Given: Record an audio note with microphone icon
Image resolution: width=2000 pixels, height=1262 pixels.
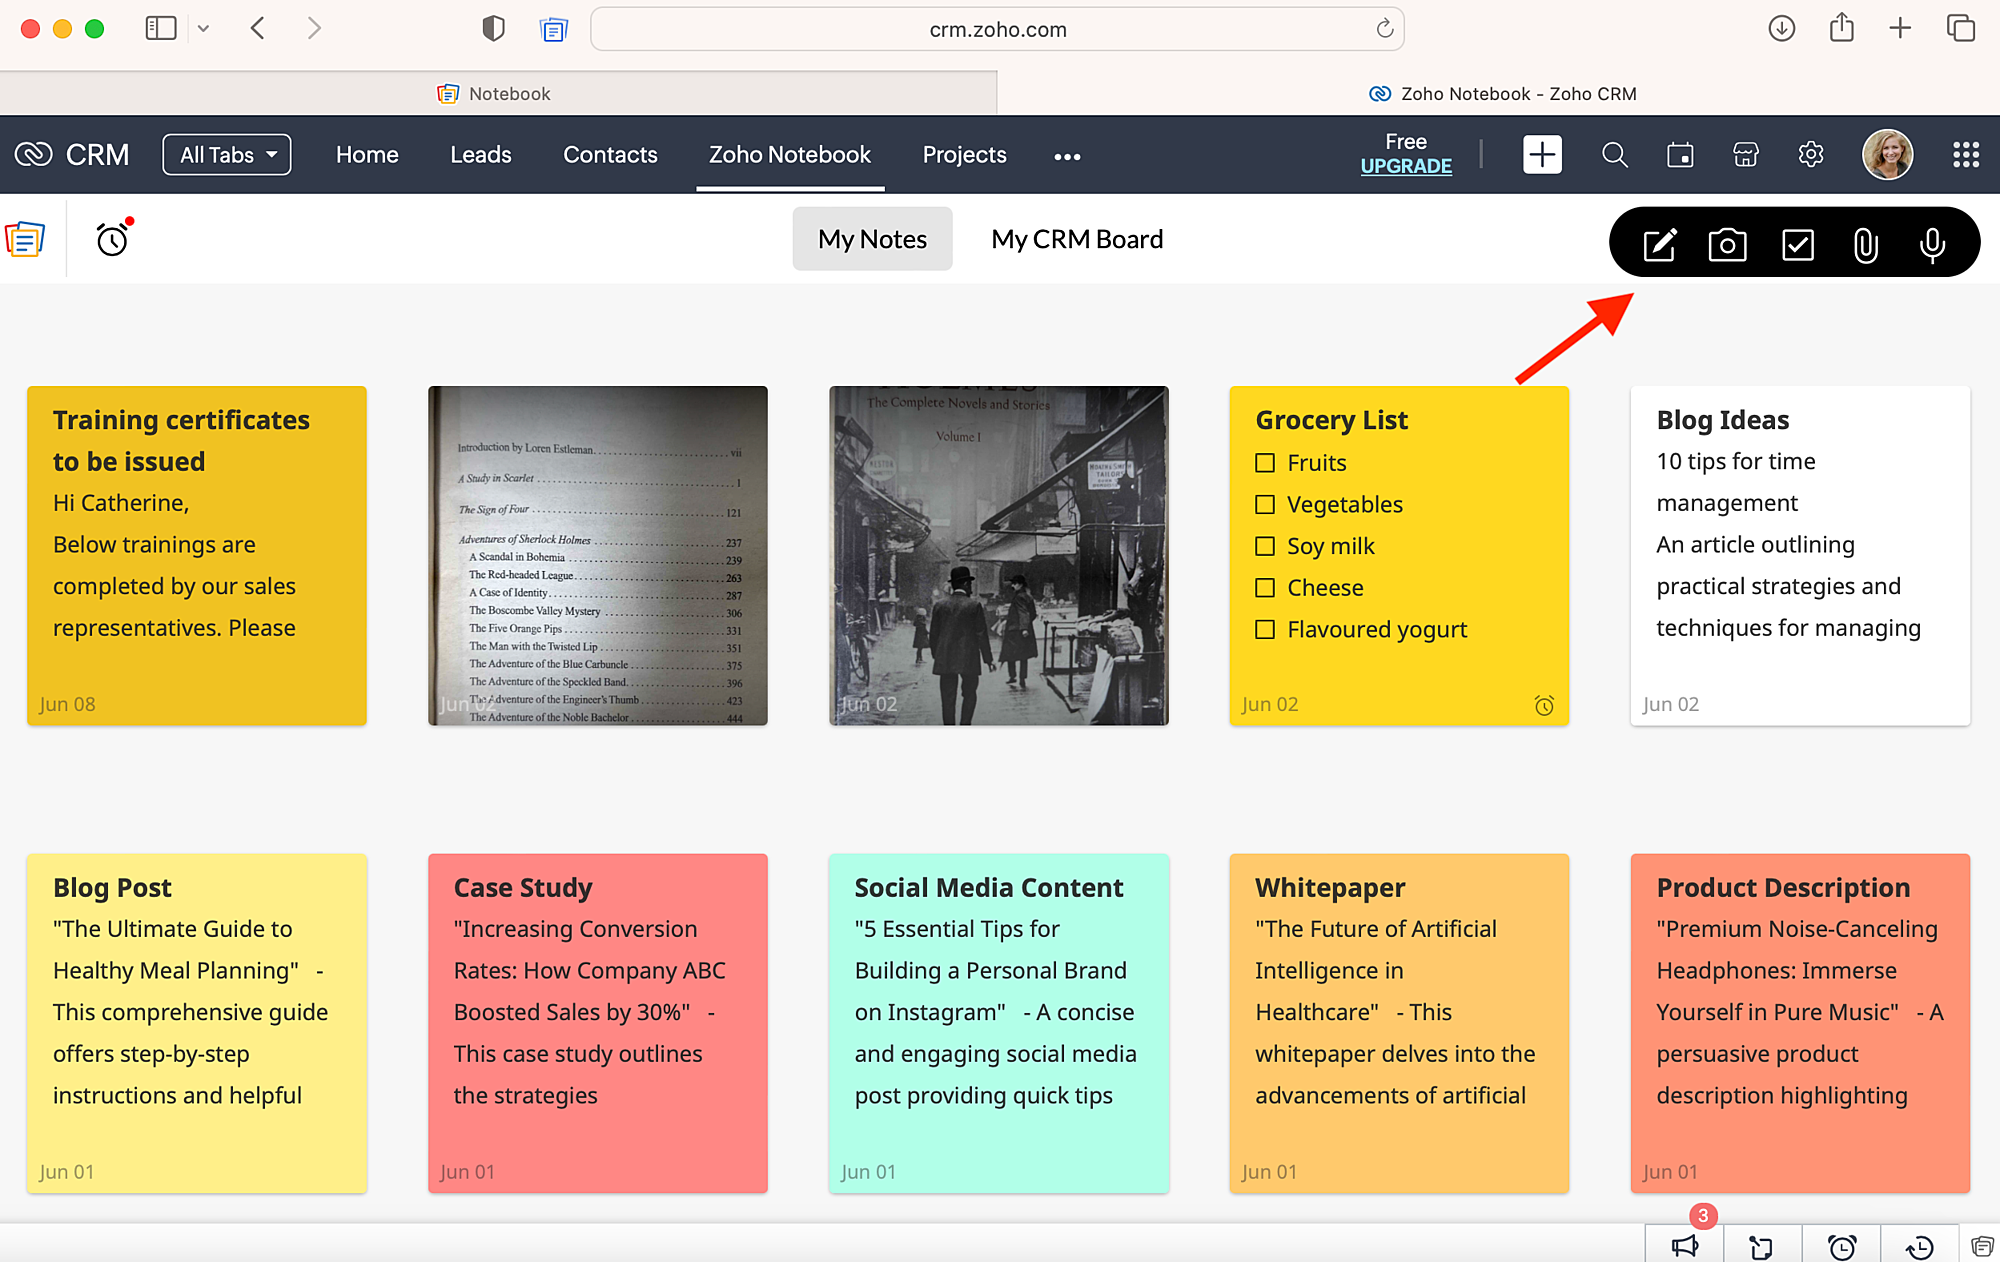Looking at the screenshot, I should pos(1932,244).
